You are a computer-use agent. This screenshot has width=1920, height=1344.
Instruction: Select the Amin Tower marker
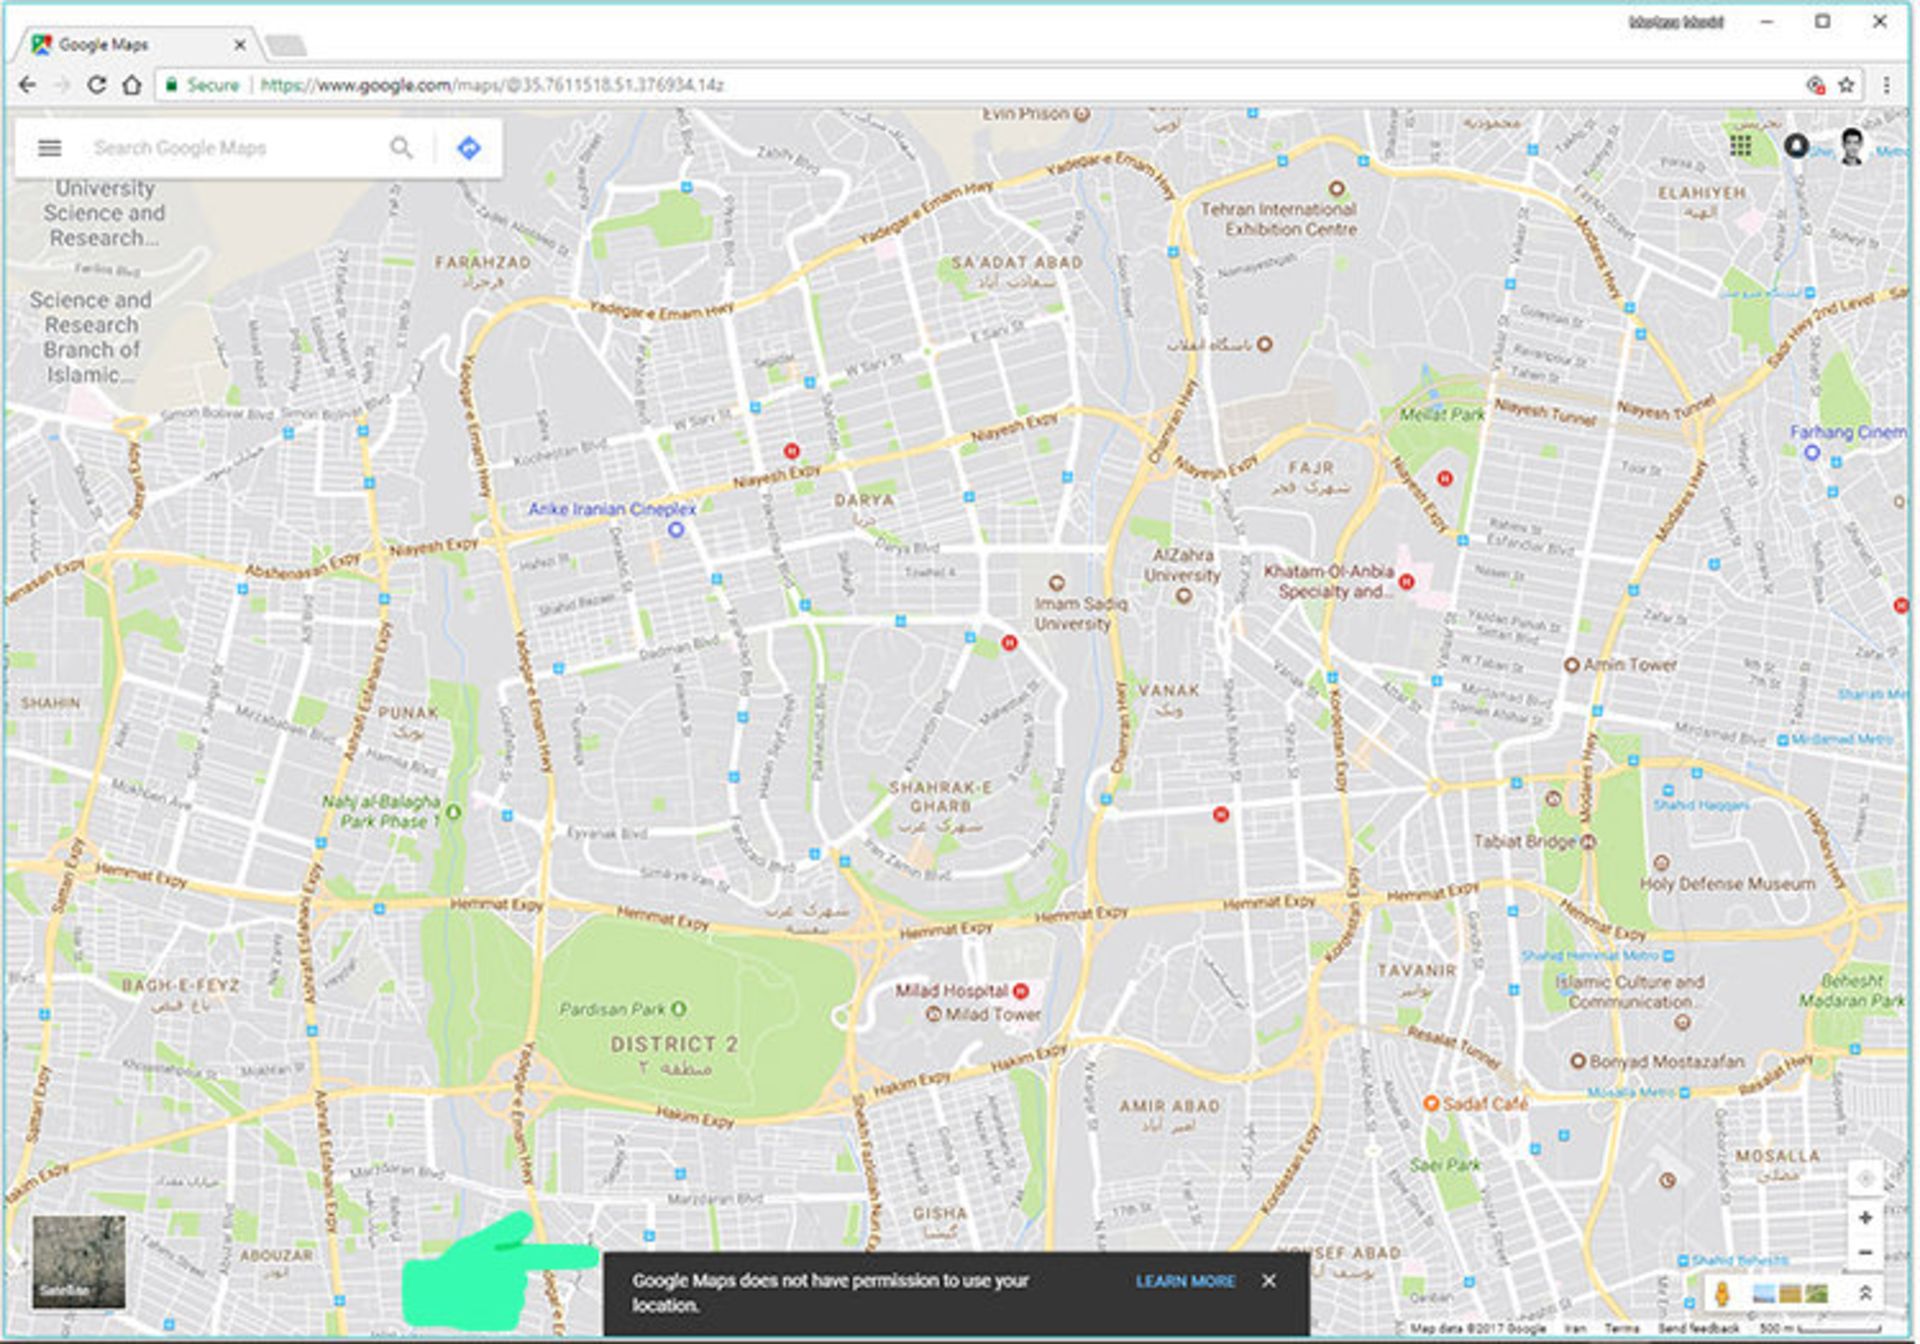coord(1571,664)
